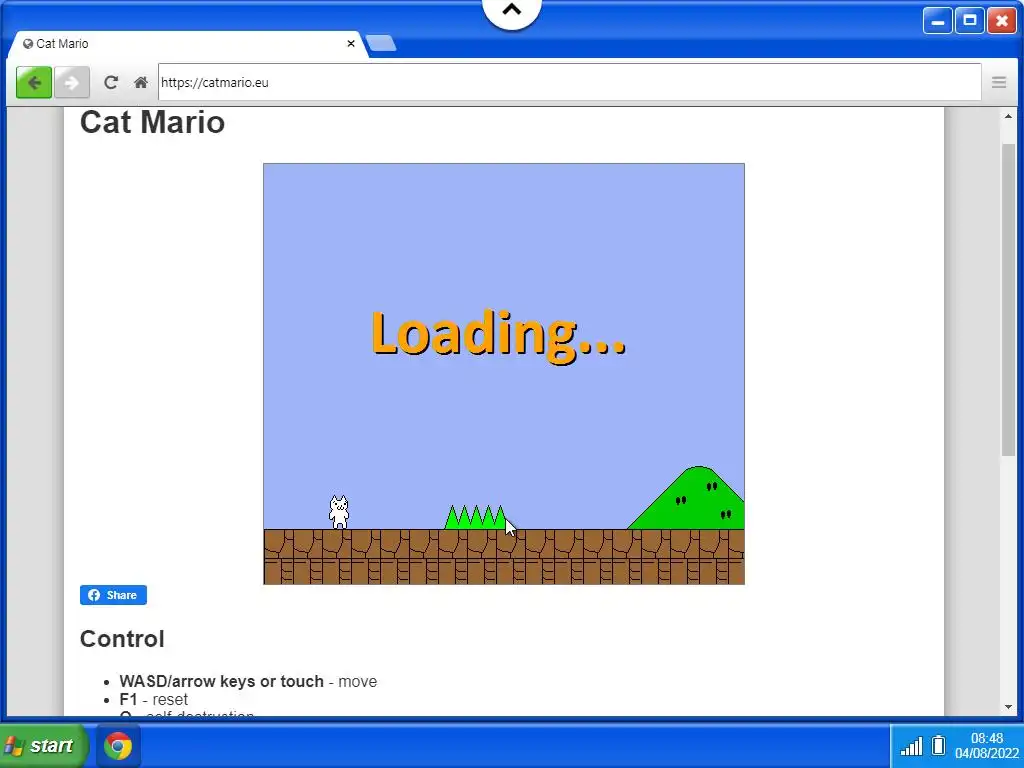
Task: Click the F1 - reset line
Action: tap(153, 699)
